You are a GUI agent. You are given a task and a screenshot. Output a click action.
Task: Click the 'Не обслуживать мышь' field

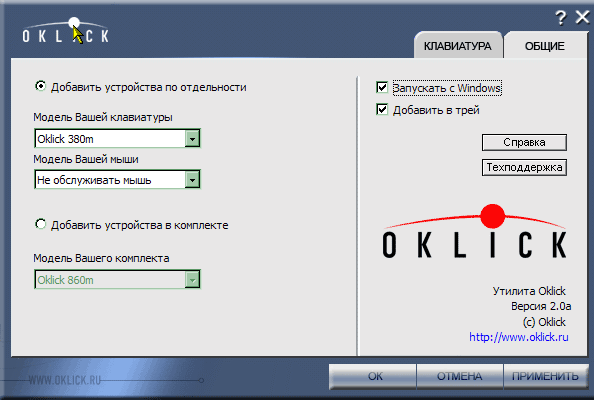coord(117,180)
